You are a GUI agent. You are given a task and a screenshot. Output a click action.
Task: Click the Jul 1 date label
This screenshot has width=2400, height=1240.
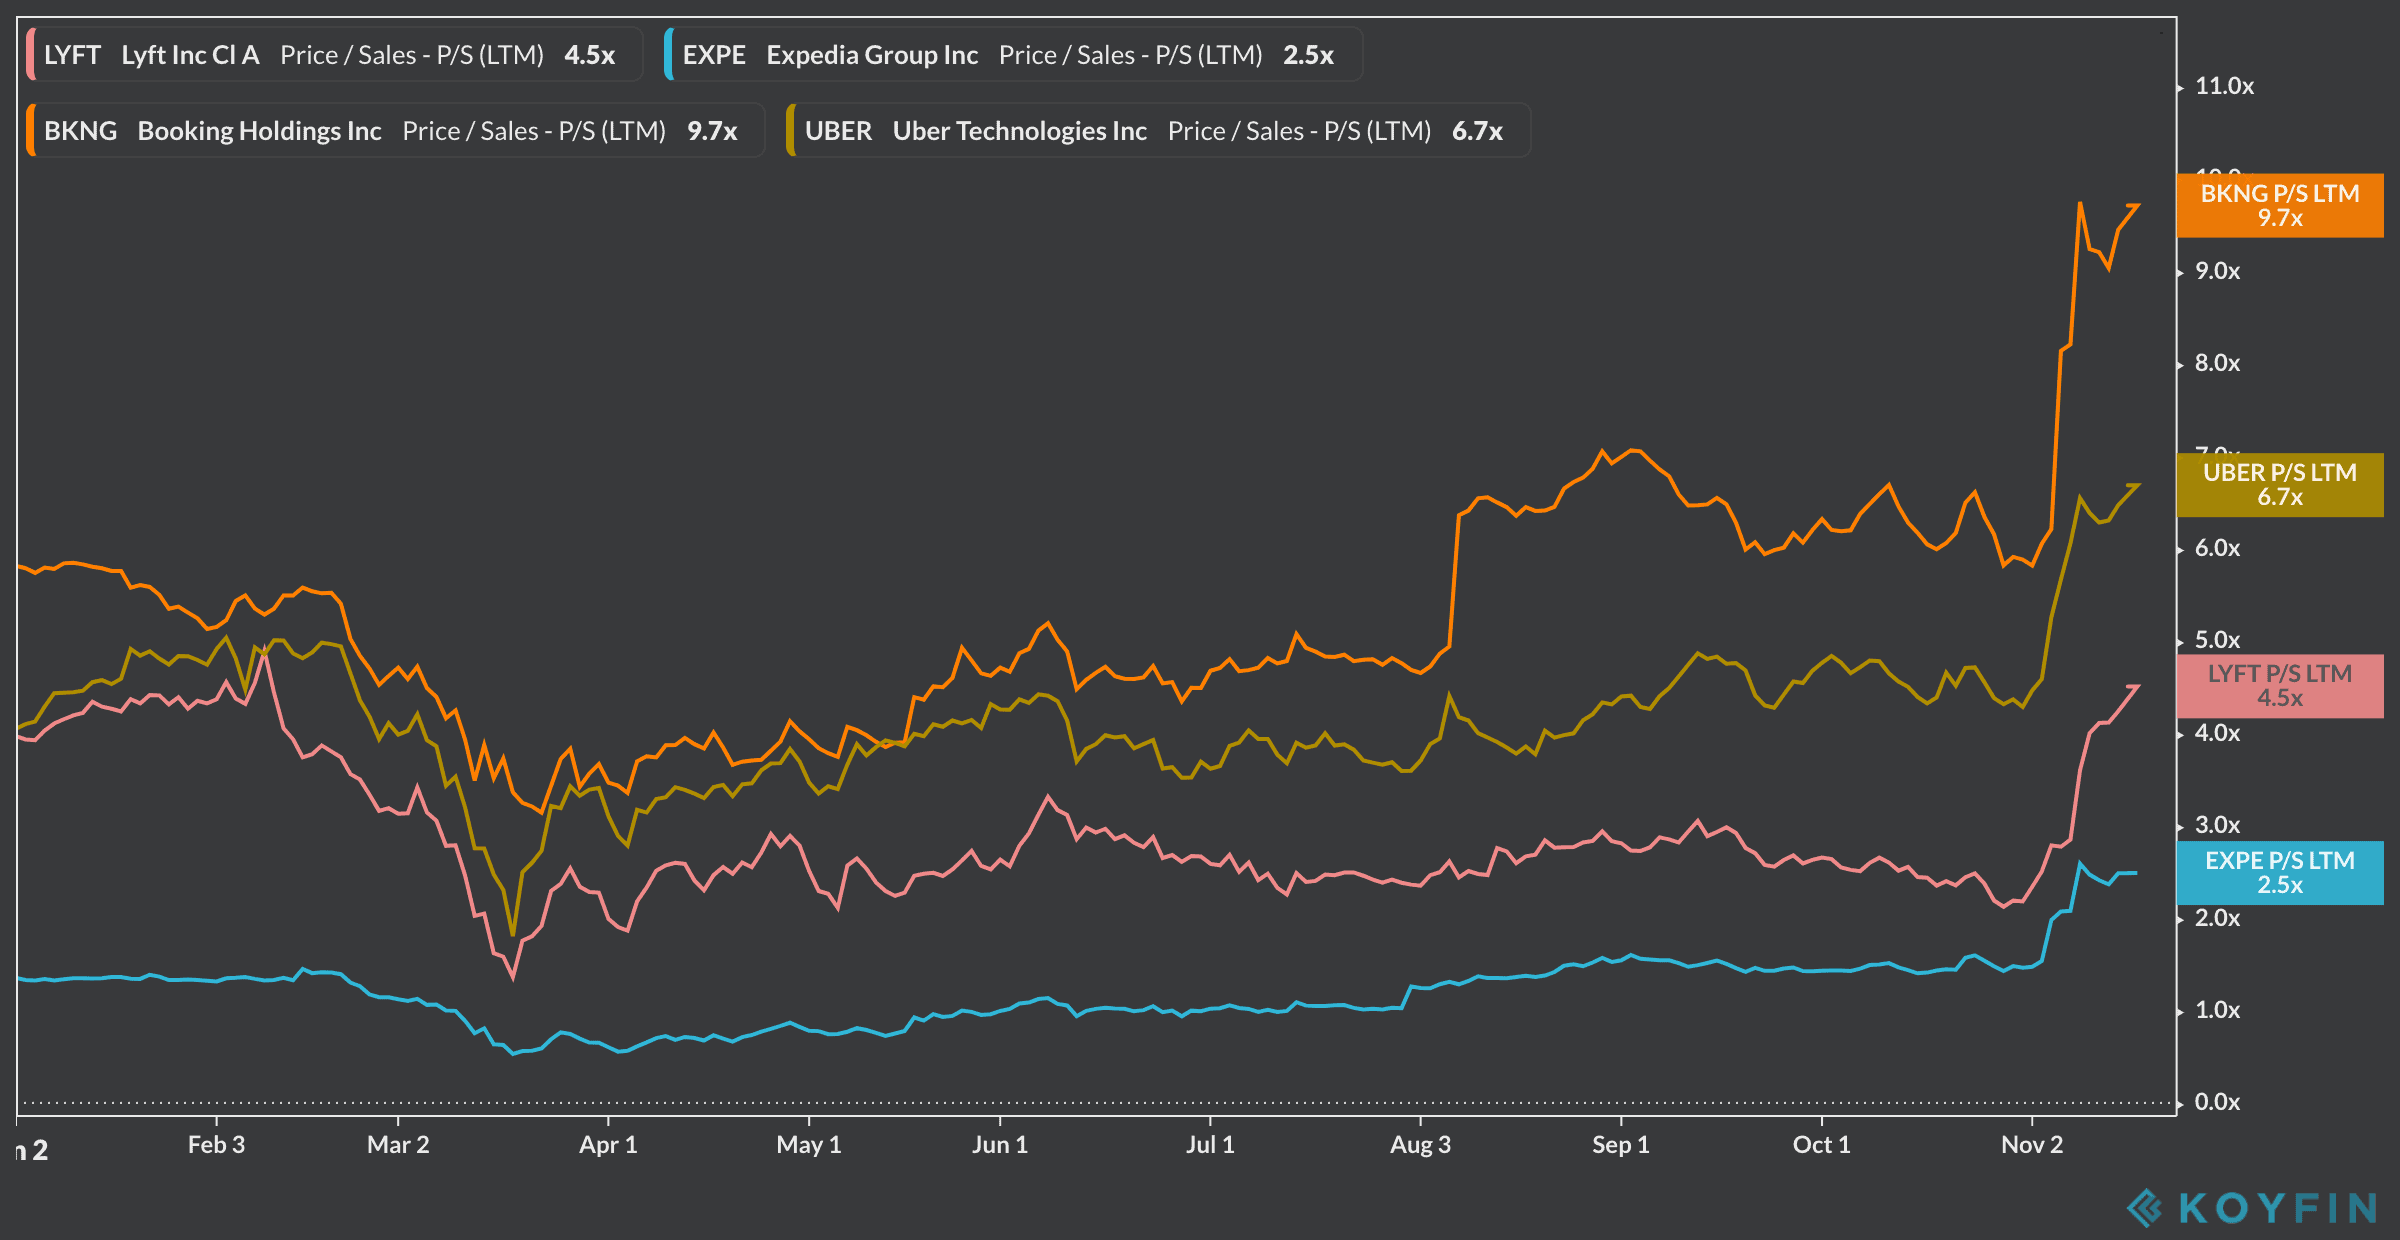pyautogui.click(x=1210, y=1145)
